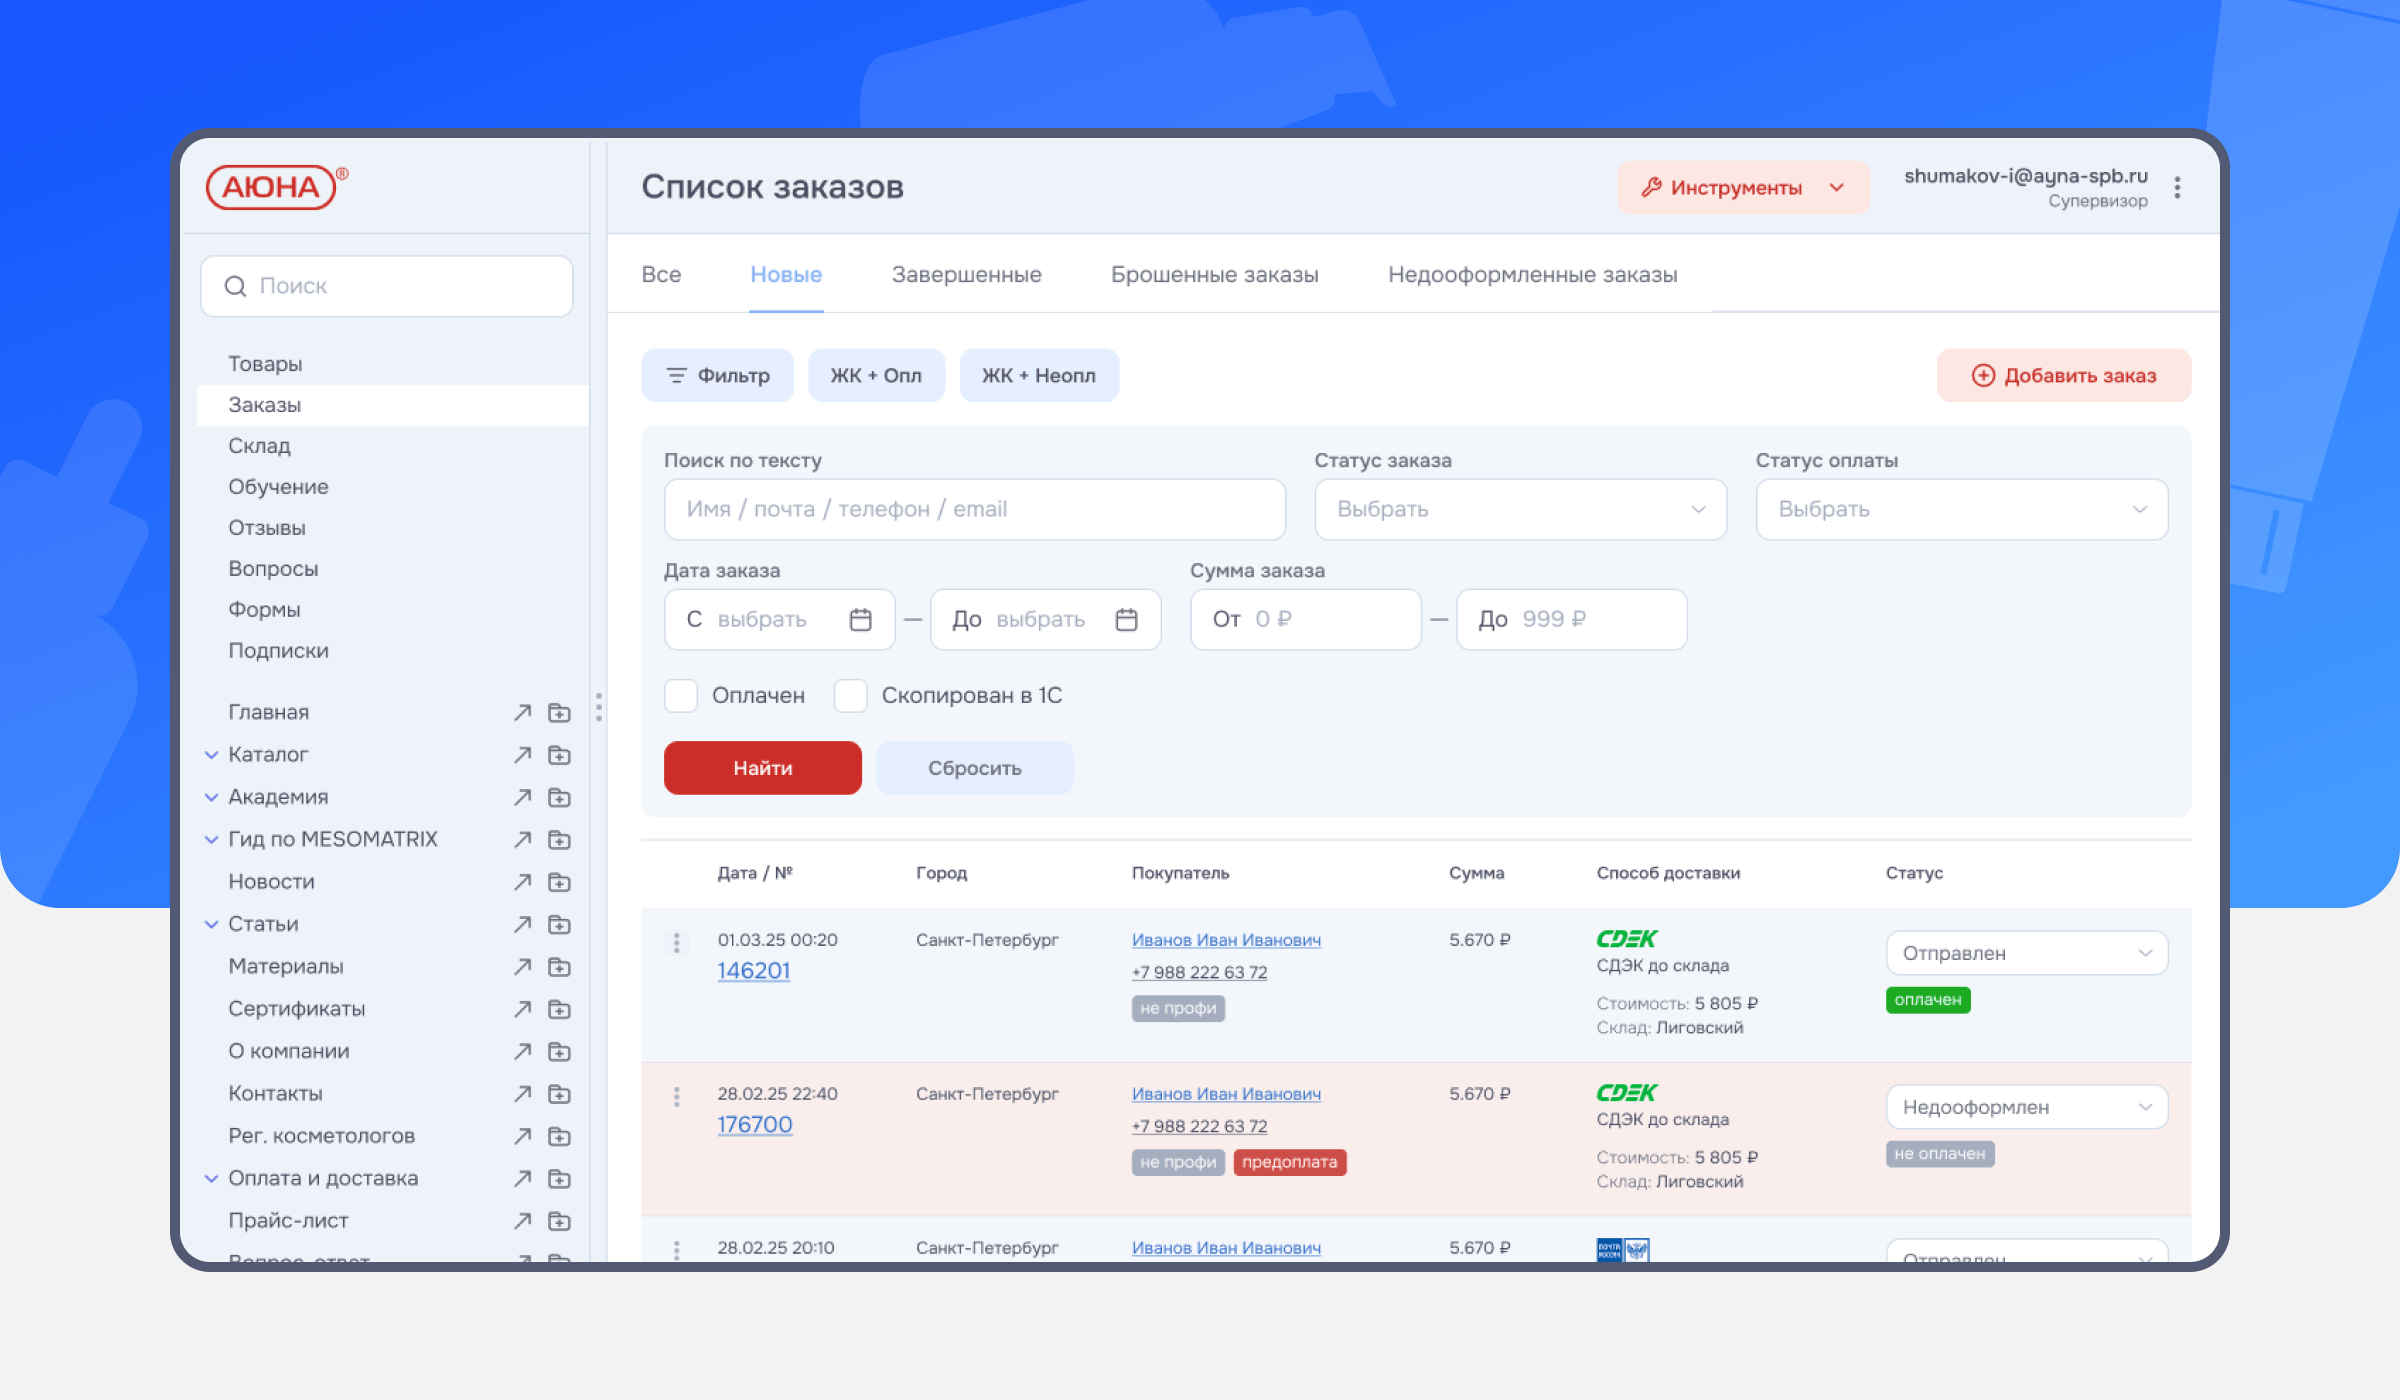Check the Скопирован в 1С checkbox

[851, 696]
